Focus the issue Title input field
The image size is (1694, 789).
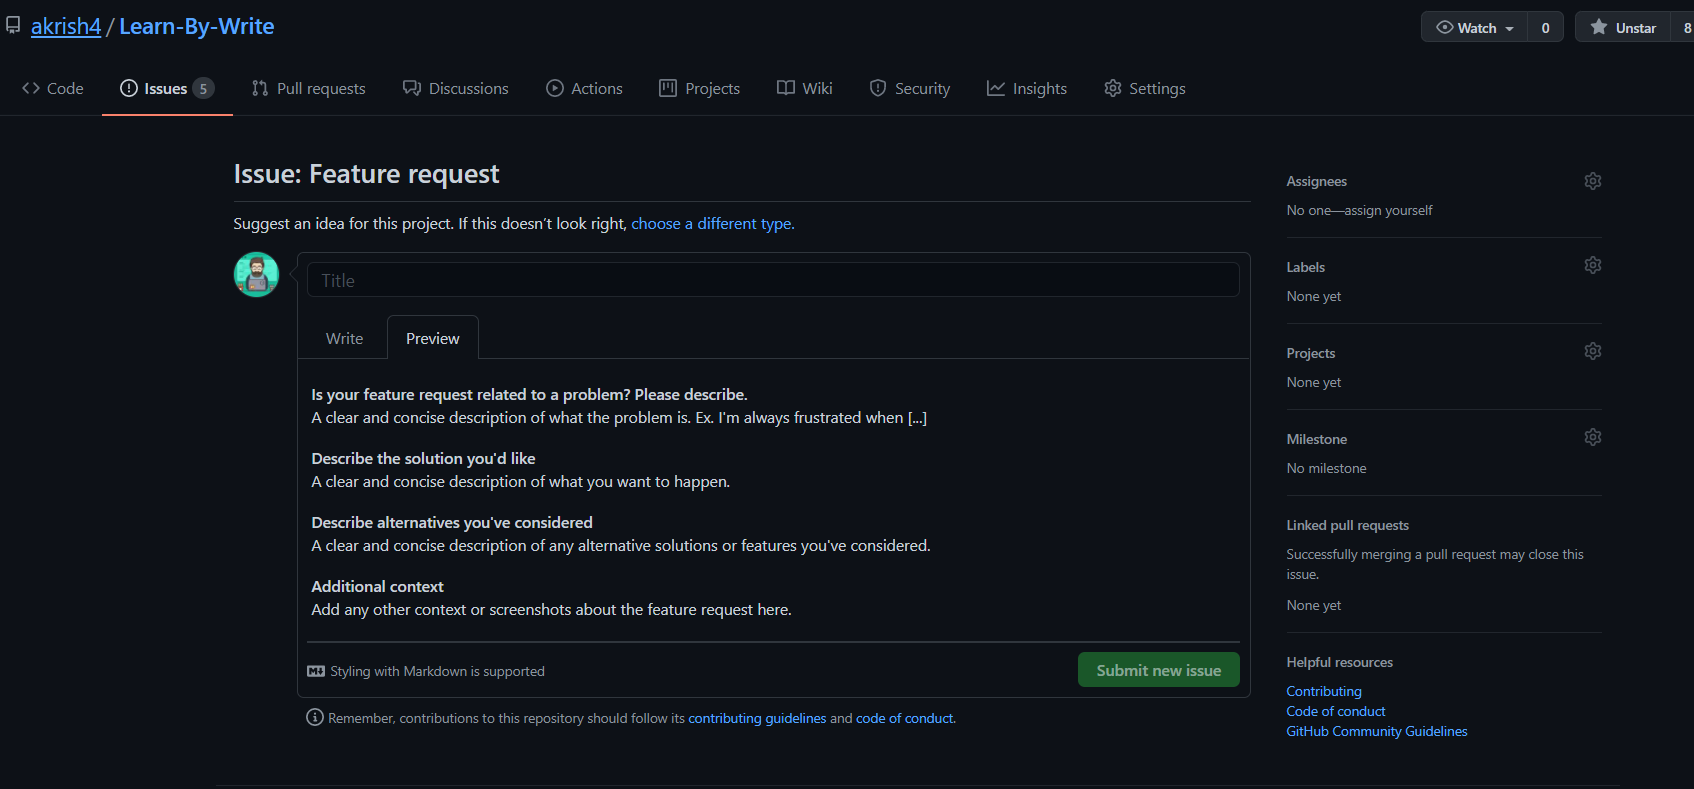(773, 280)
